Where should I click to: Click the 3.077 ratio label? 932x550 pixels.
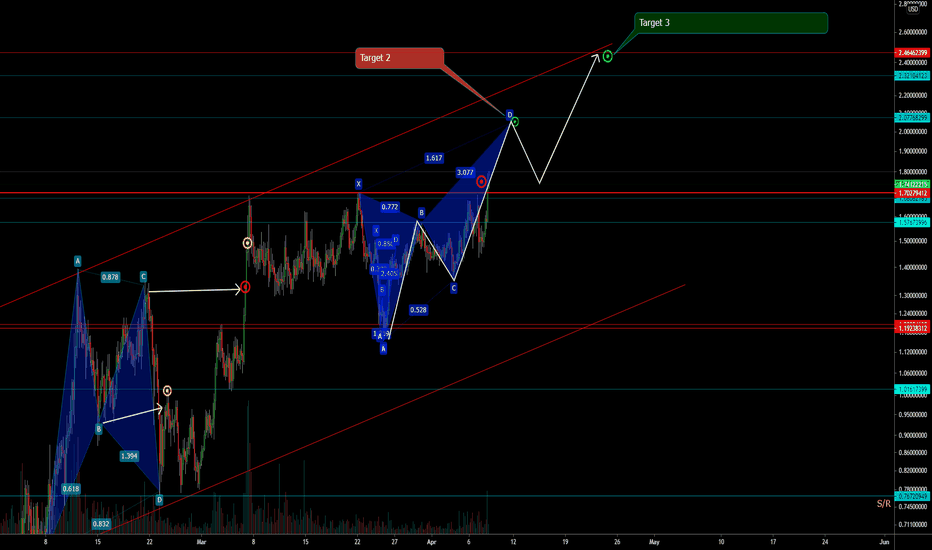pyautogui.click(x=465, y=172)
